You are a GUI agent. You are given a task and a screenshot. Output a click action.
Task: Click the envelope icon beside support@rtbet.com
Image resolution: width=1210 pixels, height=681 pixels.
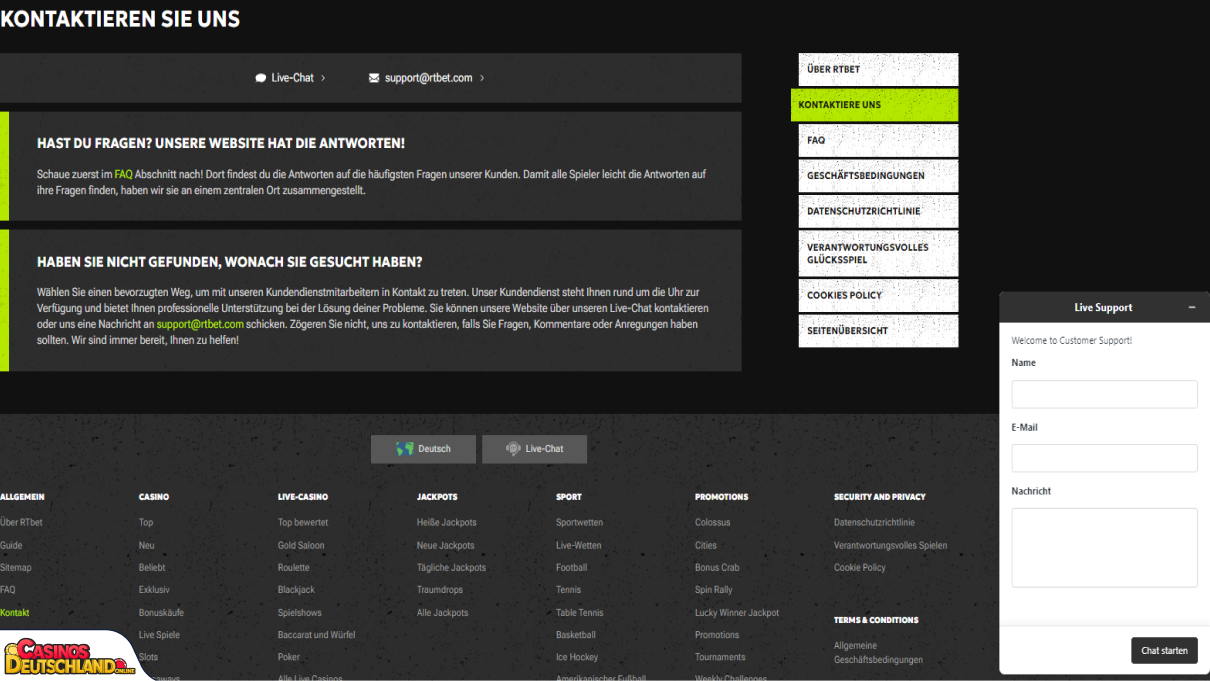pos(374,78)
